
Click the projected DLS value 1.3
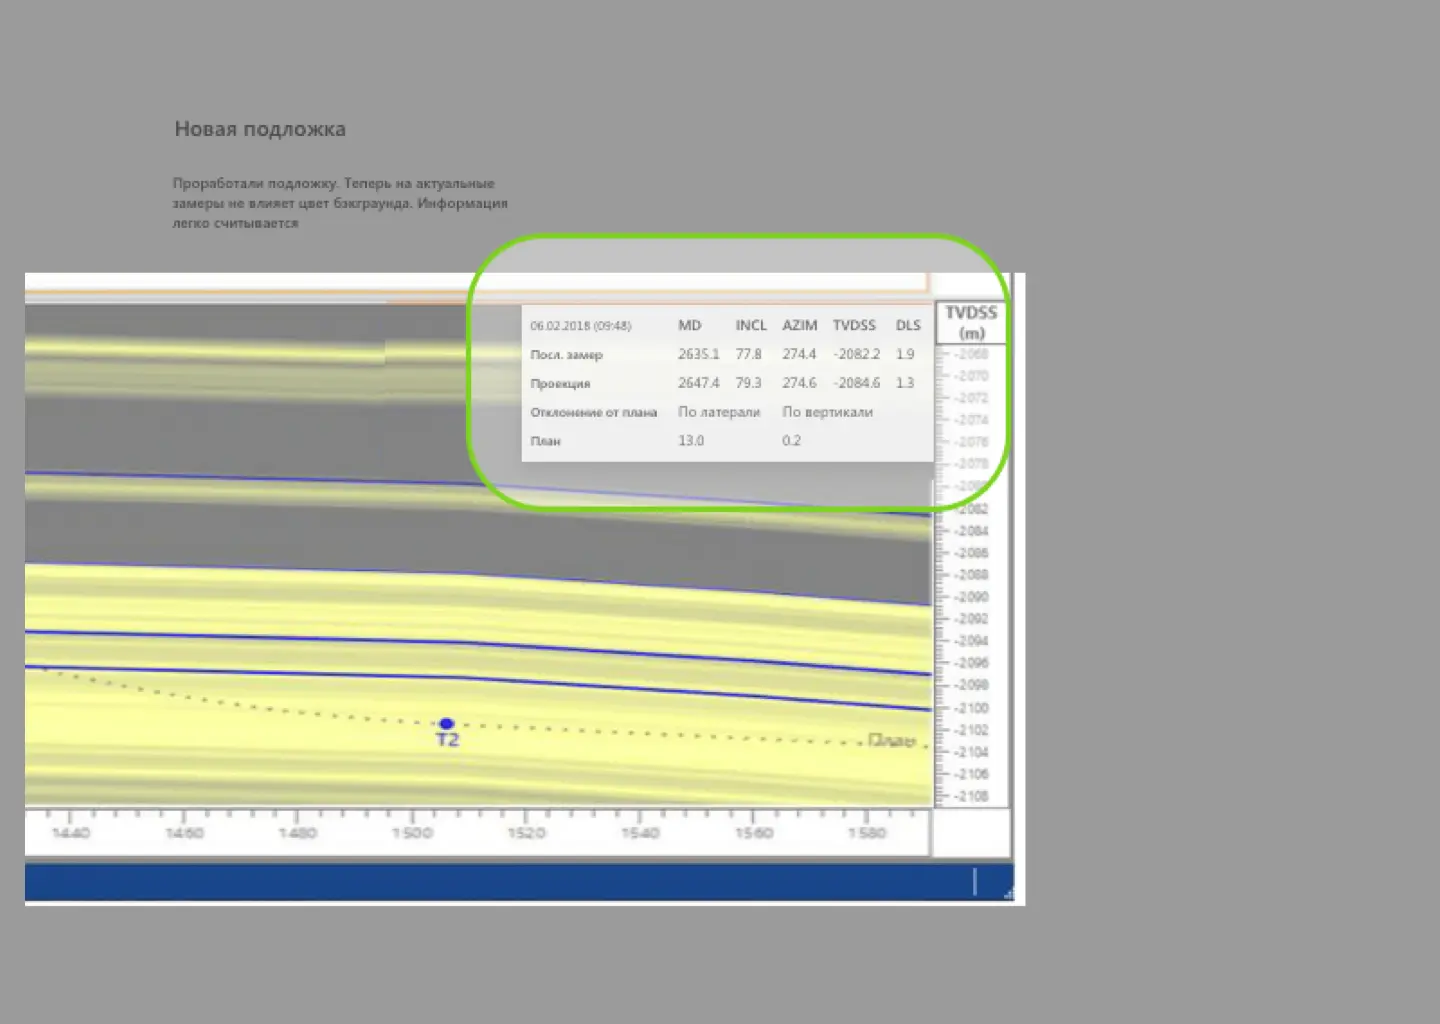pos(905,383)
